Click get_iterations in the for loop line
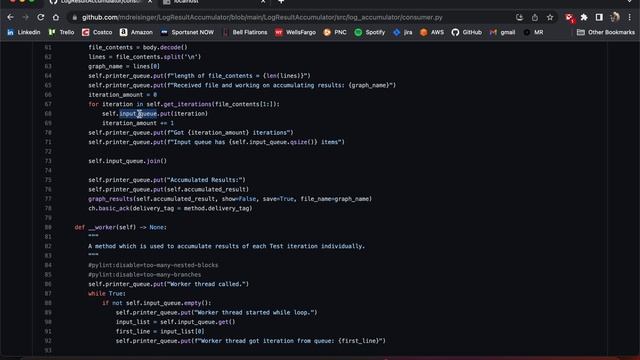 coord(187,104)
